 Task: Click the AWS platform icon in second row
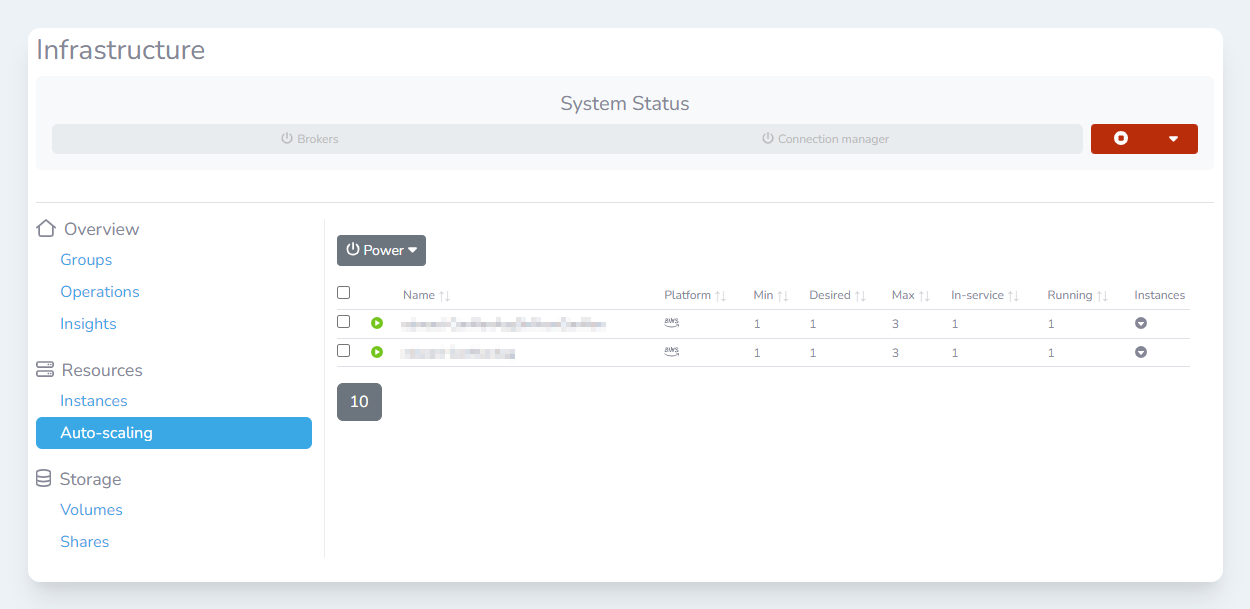(x=672, y=352)
